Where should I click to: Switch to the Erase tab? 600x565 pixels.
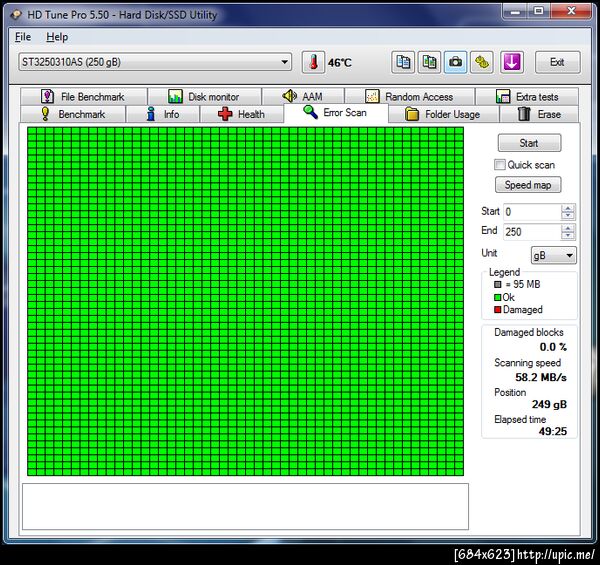[x=539, y=114]
